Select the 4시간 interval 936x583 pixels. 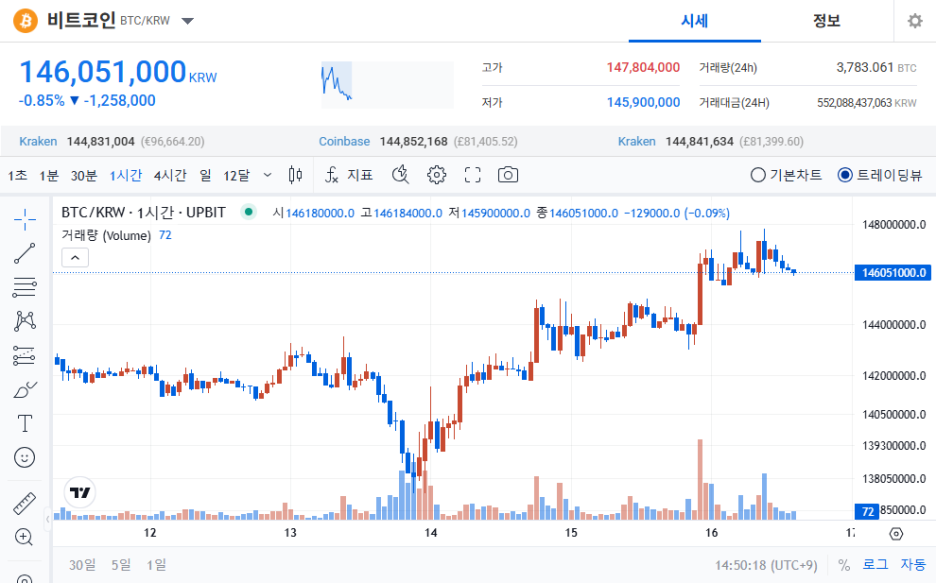(170, 175)
